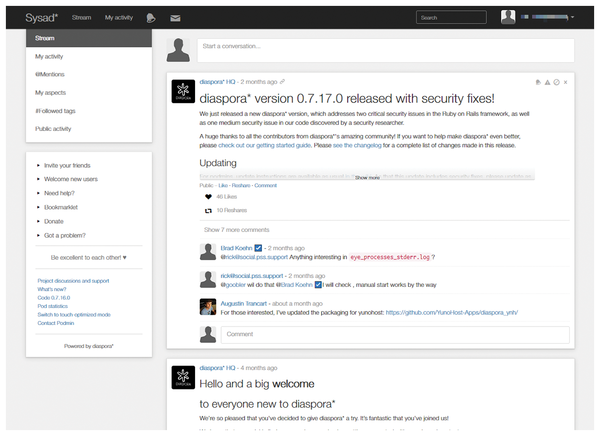Select Stream in the sidebar
The height and width of the screenshot is (436, 600).
[x=89, y=38]
